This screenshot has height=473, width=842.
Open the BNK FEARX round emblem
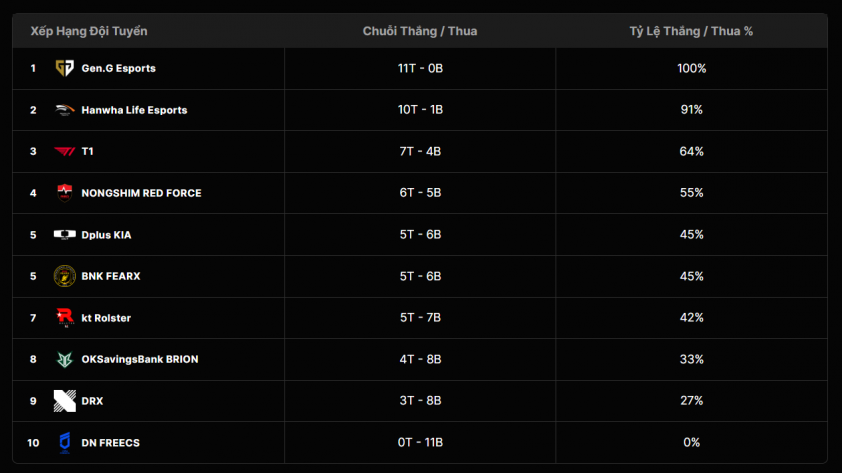click(64, 276)
